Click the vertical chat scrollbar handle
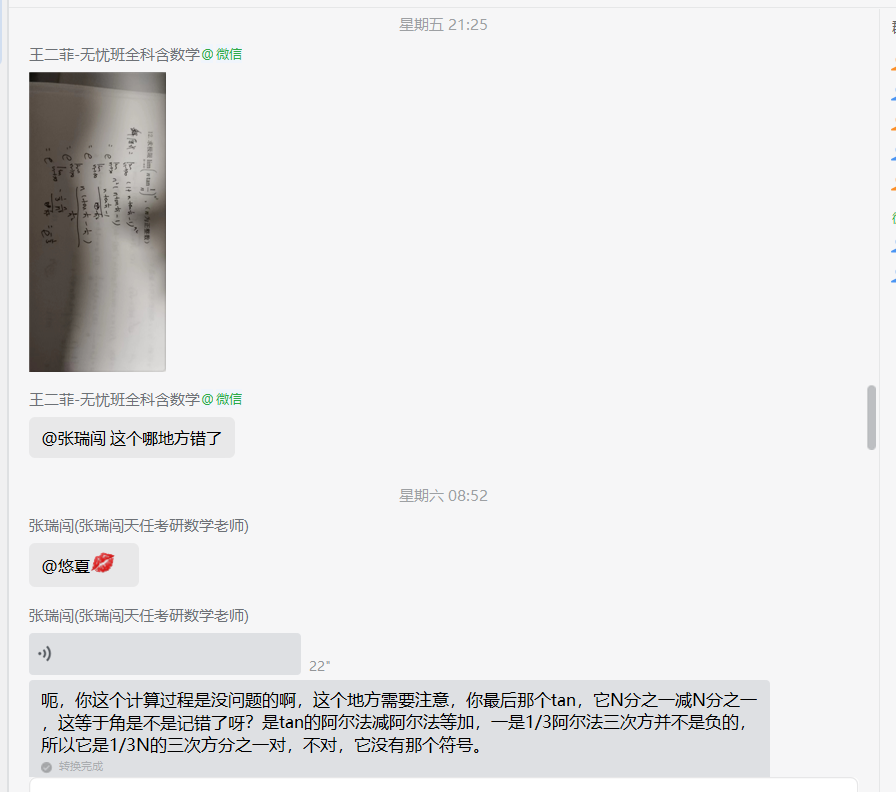The height and width of the screenshot is (792, 896). 871,418
